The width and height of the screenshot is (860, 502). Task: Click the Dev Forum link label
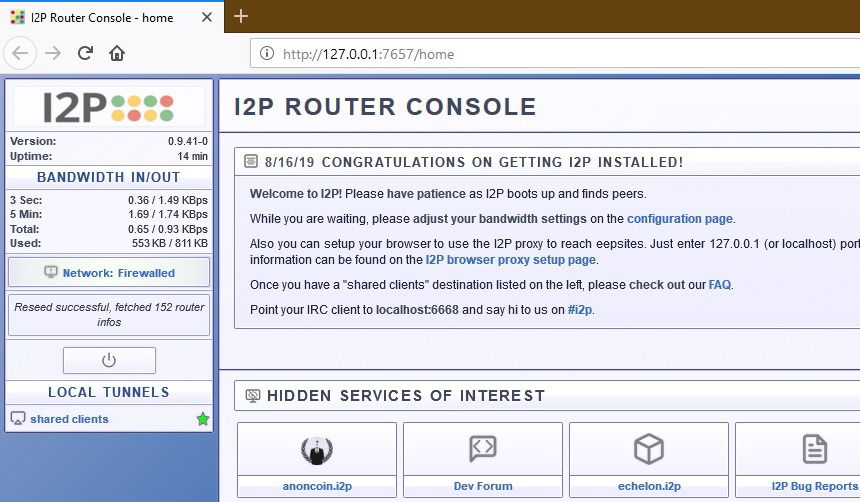[483, 486]
